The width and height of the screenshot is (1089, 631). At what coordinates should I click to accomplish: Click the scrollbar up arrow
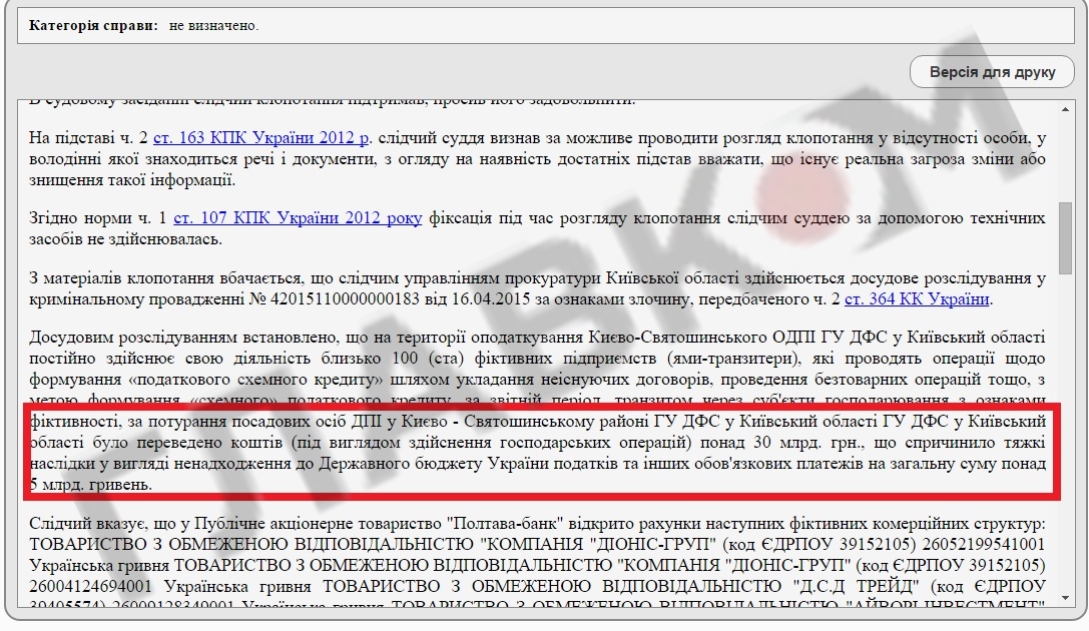[1066, 107]
